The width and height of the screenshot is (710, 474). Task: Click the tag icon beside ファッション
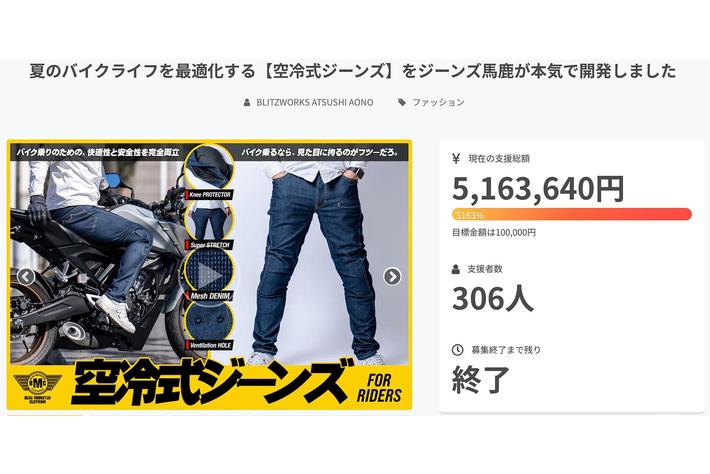[402, 102]
